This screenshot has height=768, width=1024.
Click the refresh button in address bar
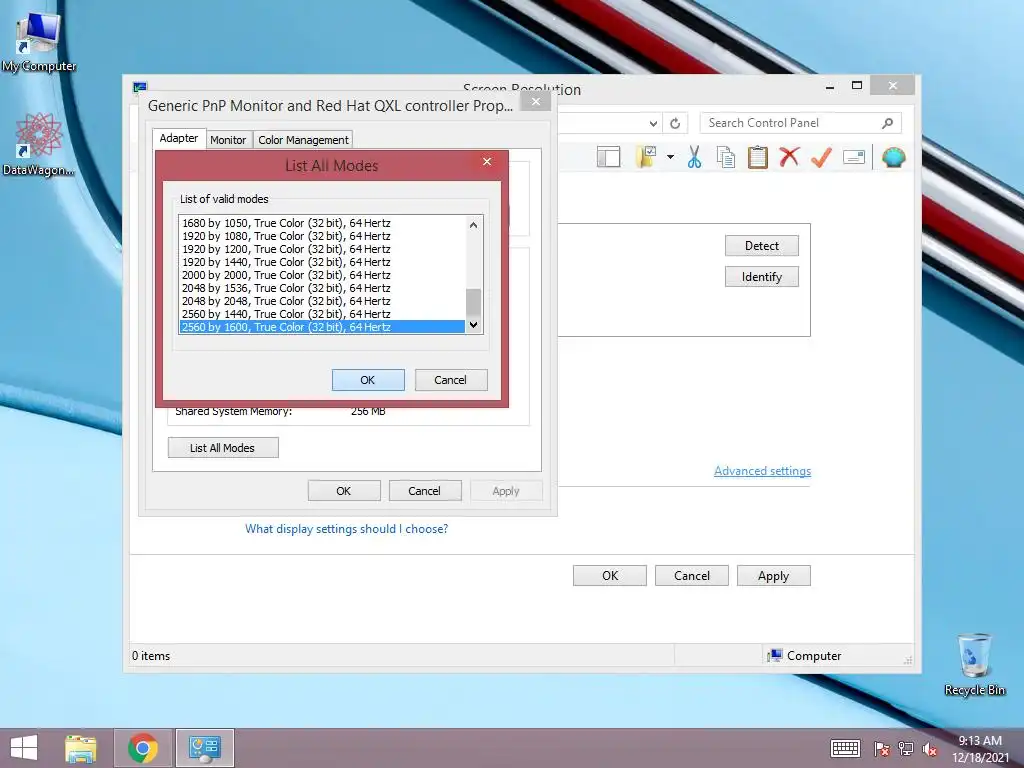pyautogui.click(x=675, y=123)
